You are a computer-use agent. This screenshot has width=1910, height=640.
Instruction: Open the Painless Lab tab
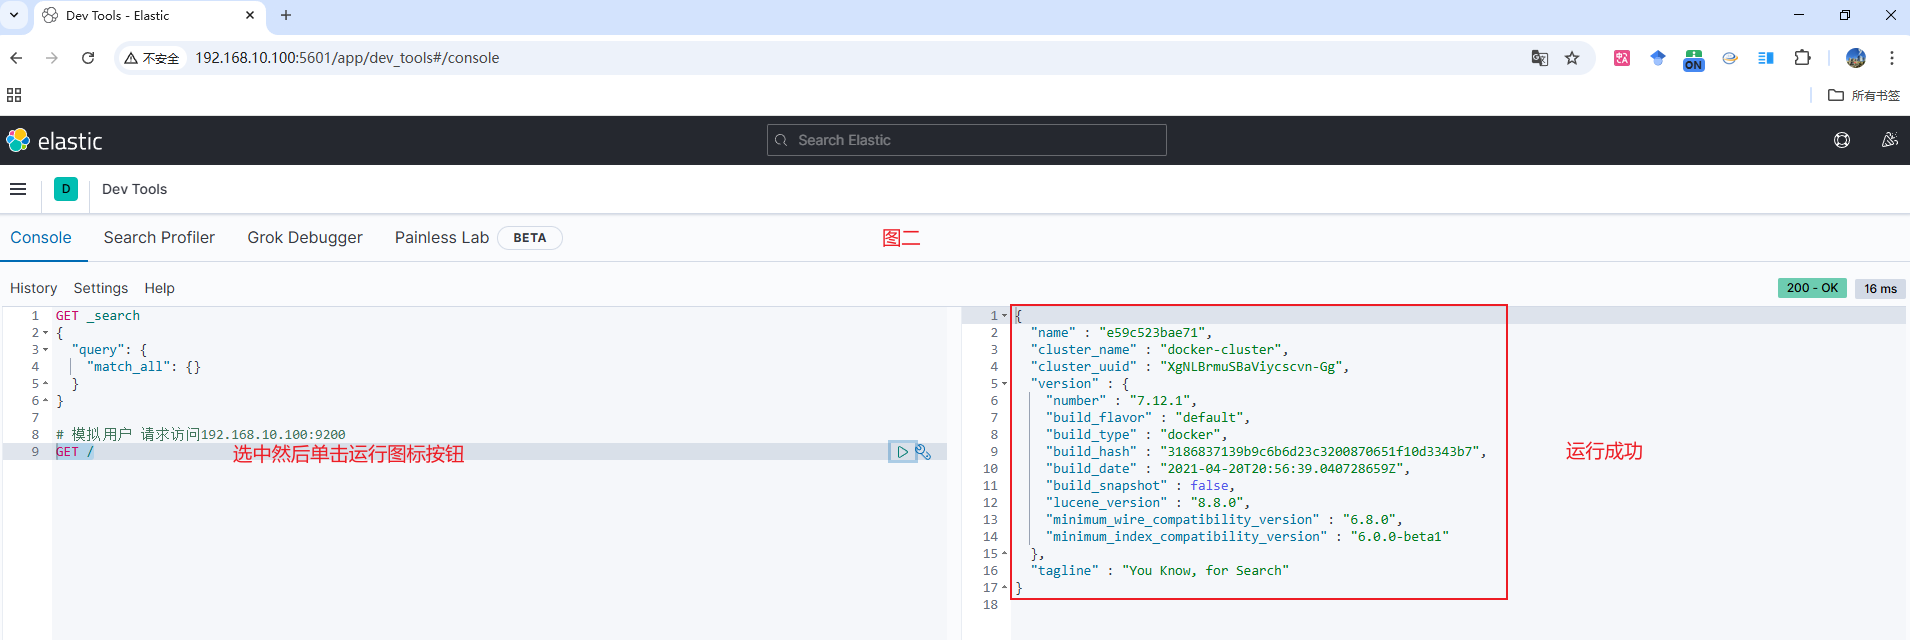pyautogui.click(x=442, y=238)
